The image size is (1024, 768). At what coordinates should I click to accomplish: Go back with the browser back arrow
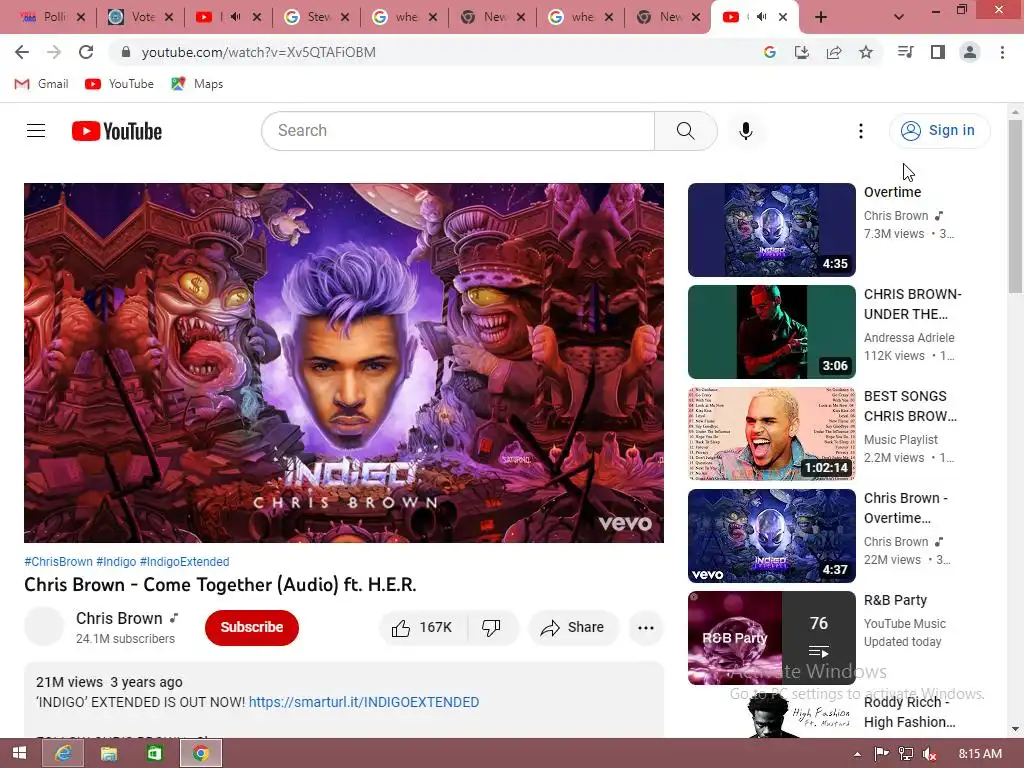[22, 52]
